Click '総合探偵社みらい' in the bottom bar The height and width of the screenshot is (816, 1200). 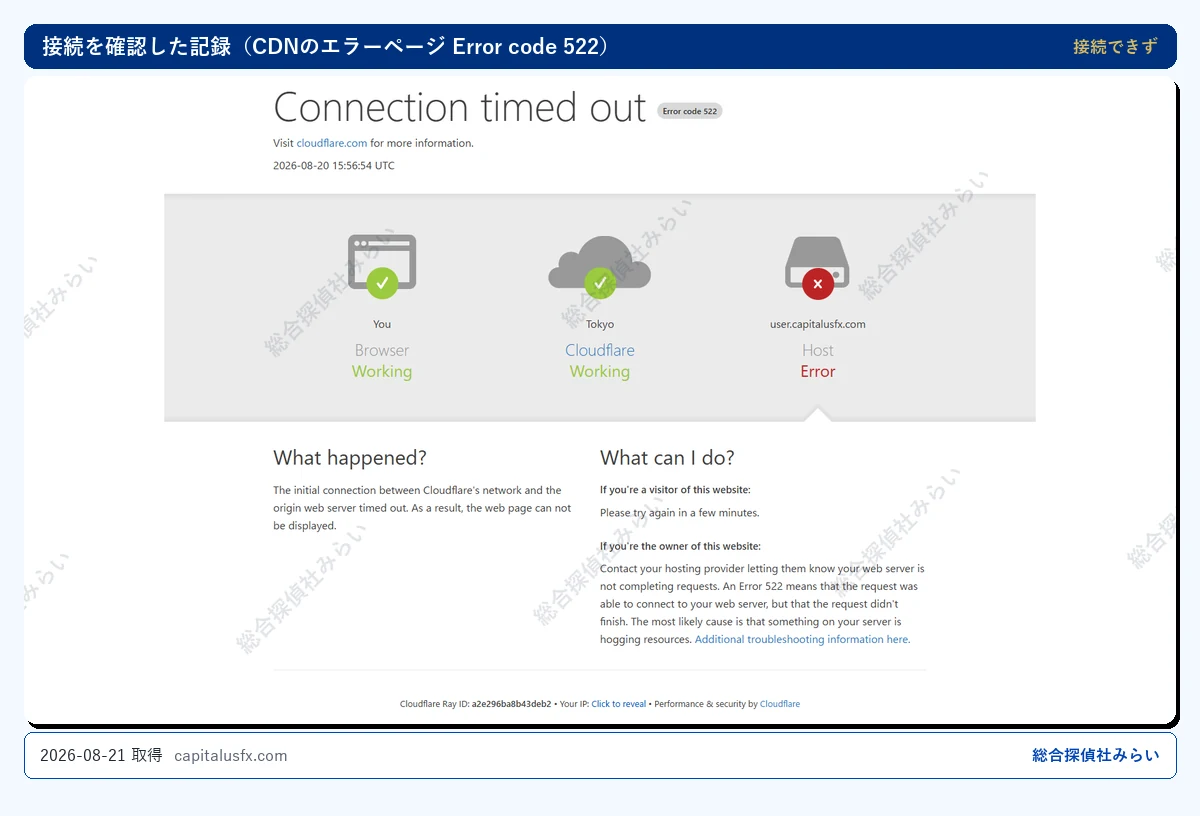point(1096,755)
